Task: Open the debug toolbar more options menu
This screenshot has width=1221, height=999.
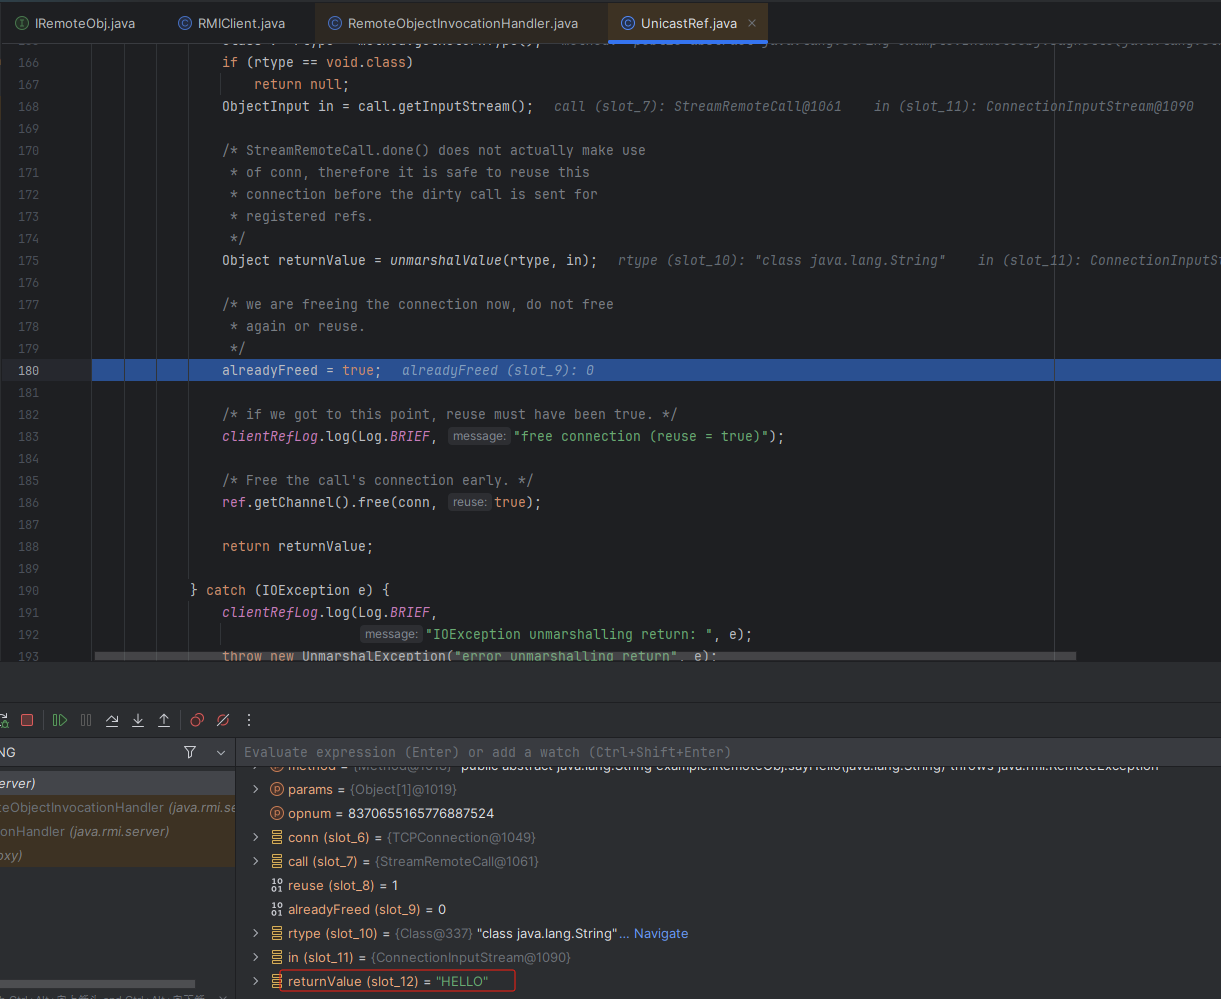Action: (249, 720)
